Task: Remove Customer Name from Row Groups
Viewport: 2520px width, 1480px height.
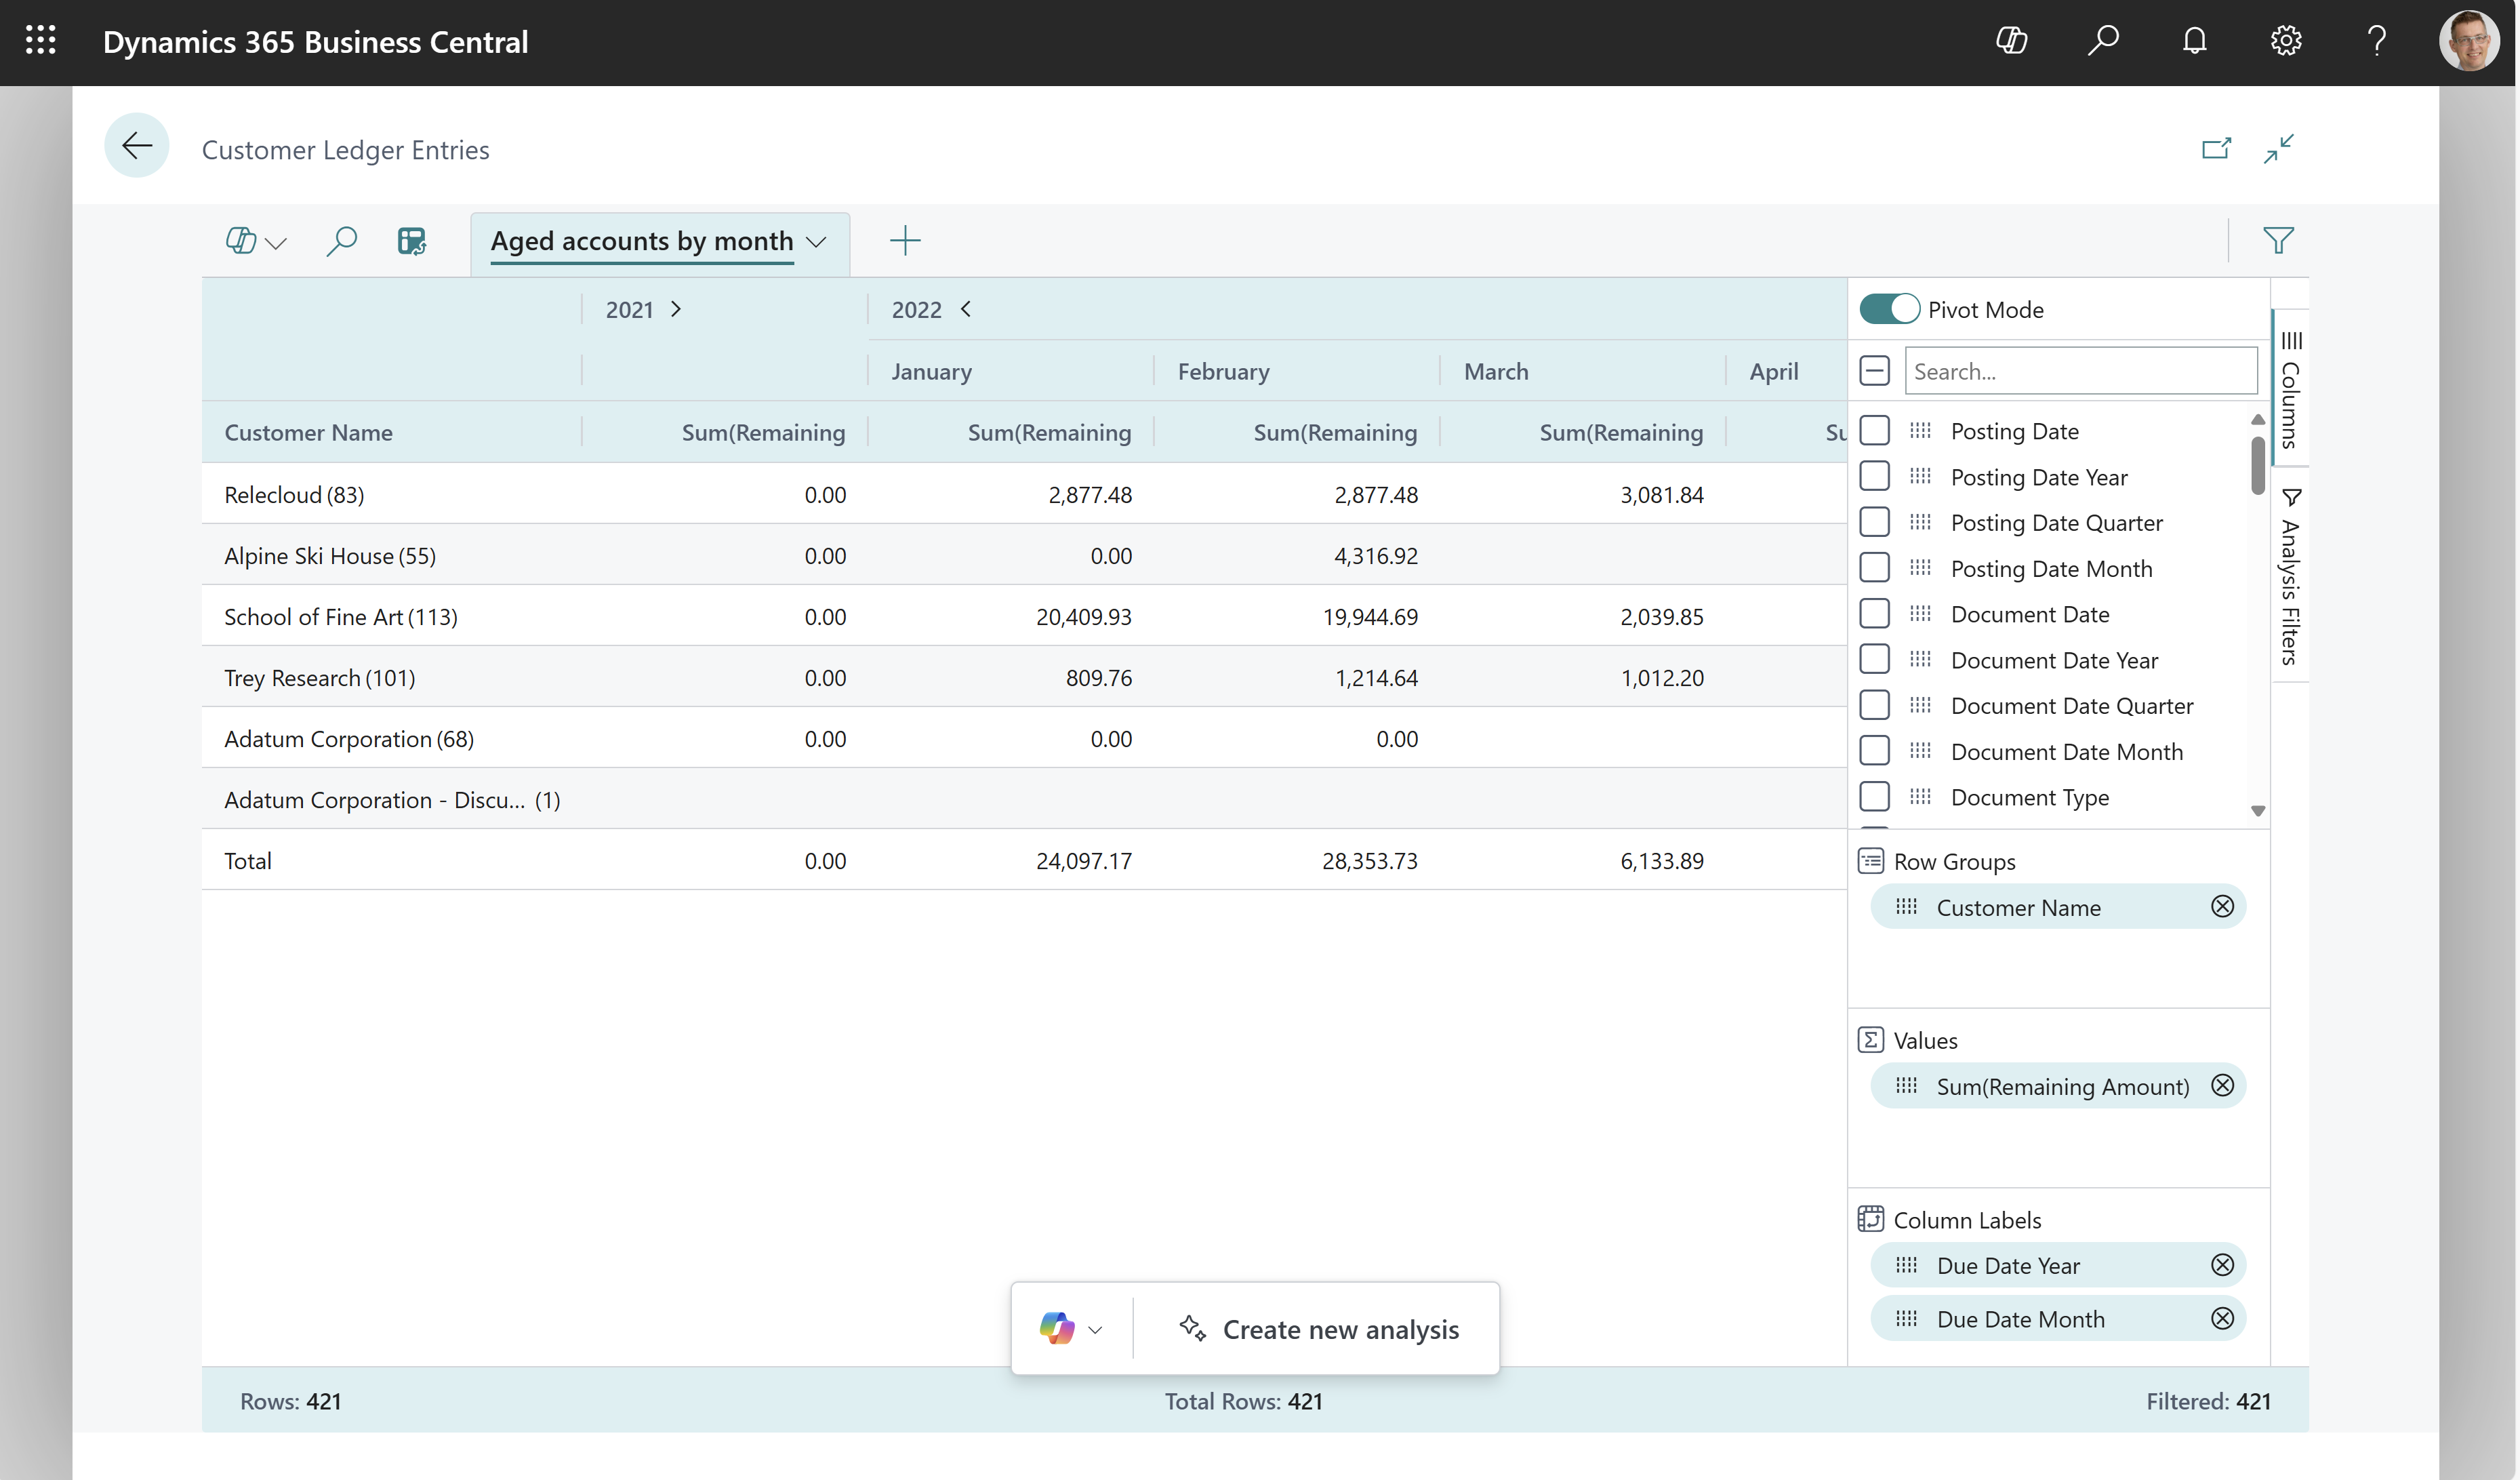Action: [x=2223, y=906]
